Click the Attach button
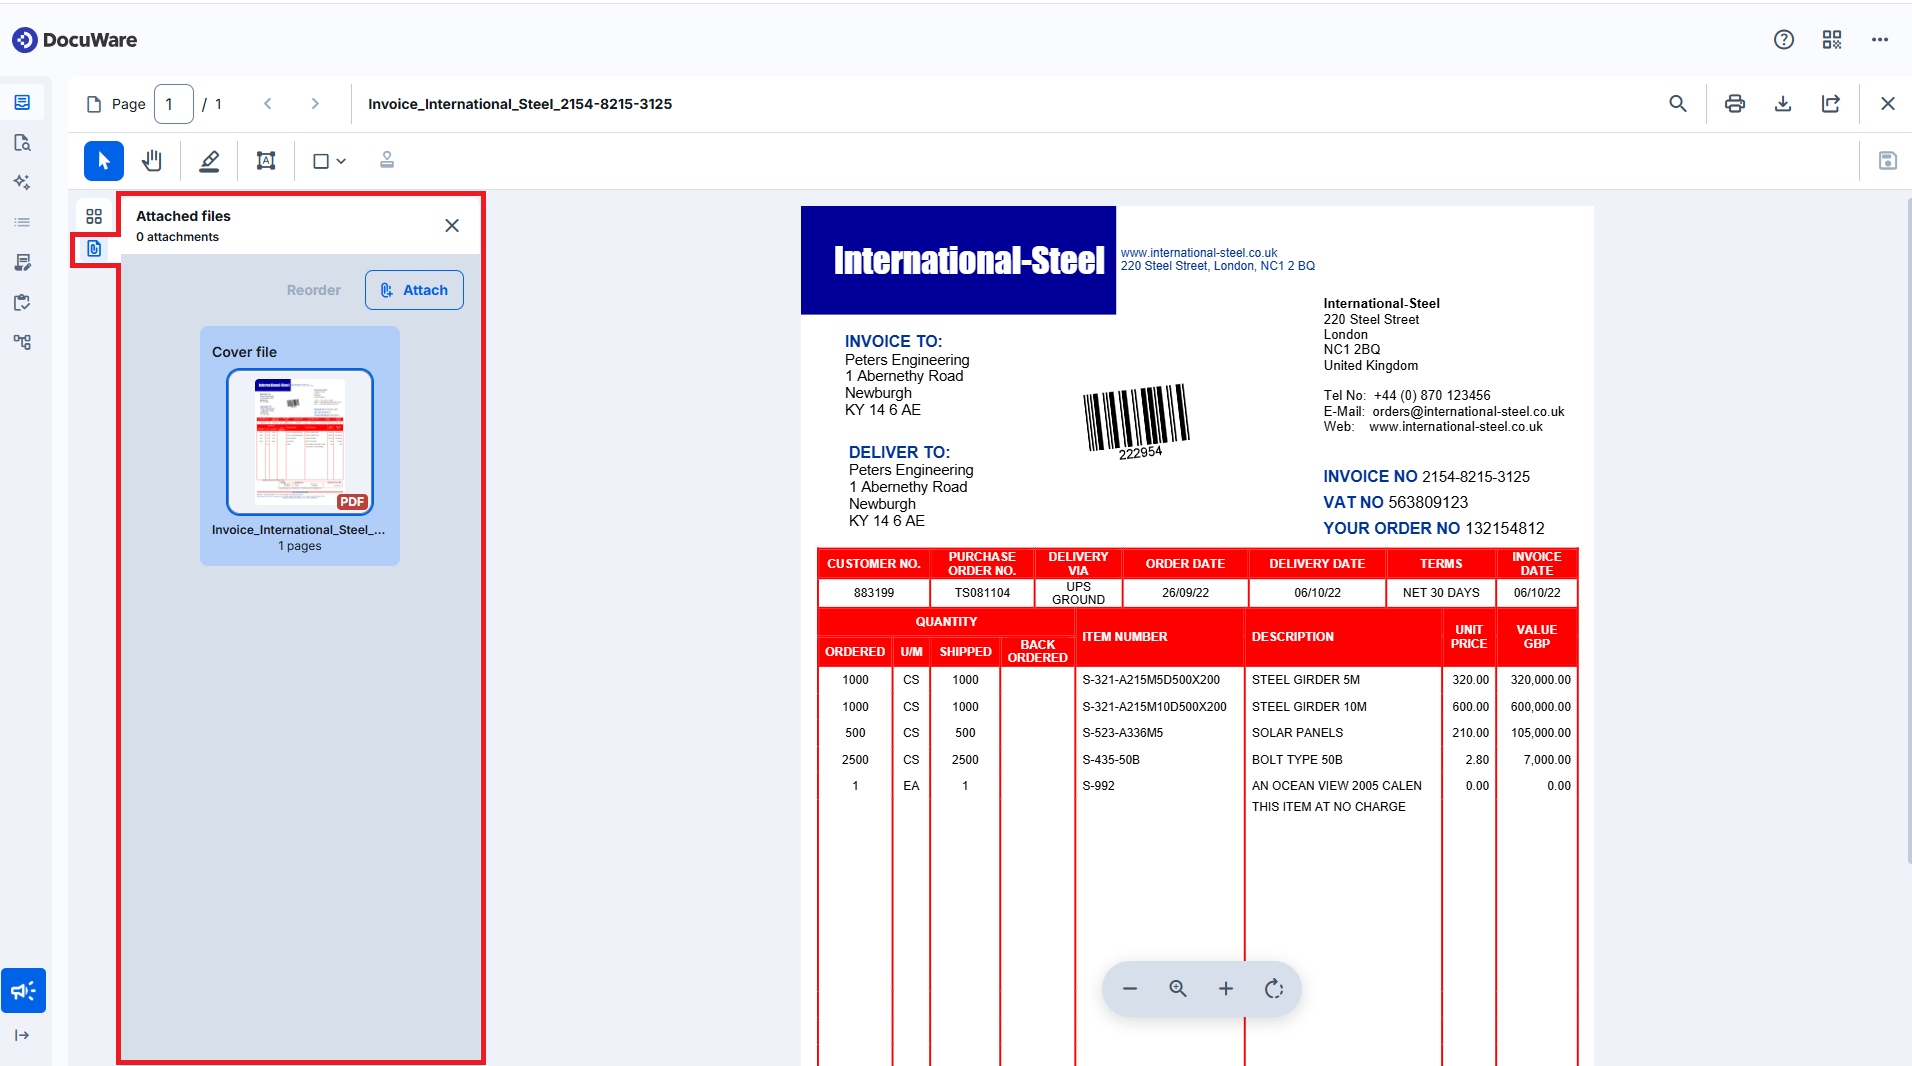 click(x=414, y=290)
